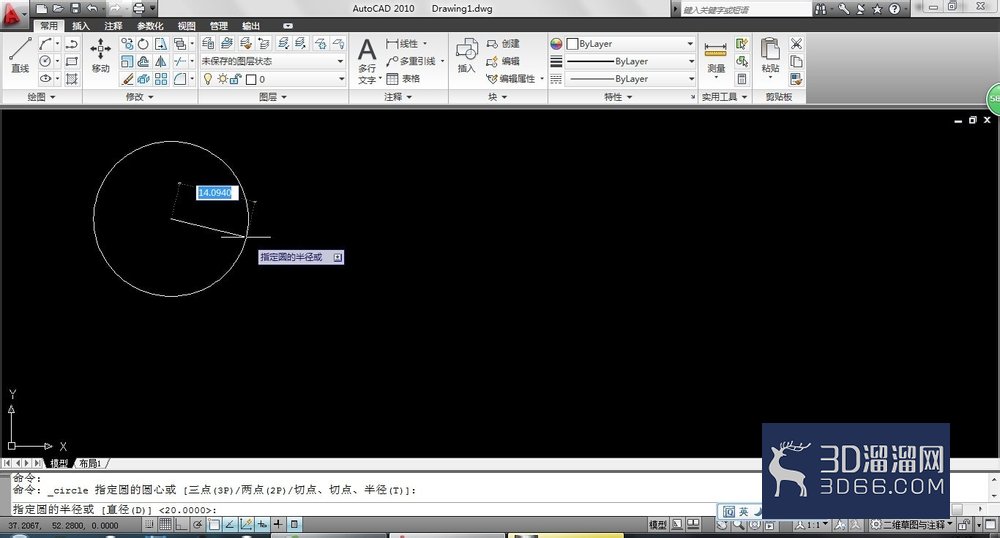Open the 未保存的图层状态 layer state dropdown
Image resolution: width=1000 pixels, height=538 pixels.
coord(273,61)
